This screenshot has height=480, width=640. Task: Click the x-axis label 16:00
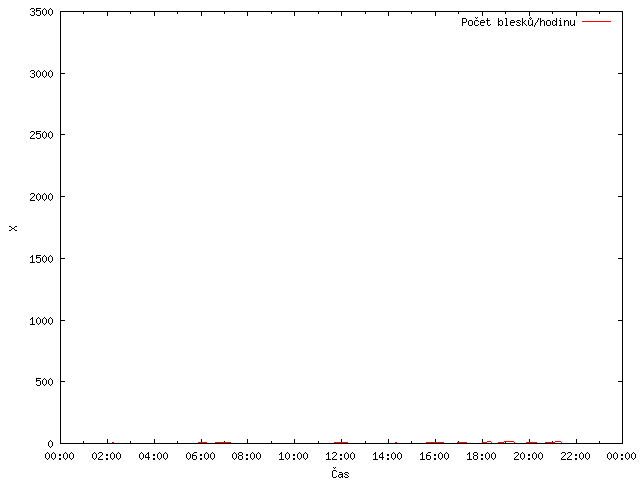(x=434, y=456)
